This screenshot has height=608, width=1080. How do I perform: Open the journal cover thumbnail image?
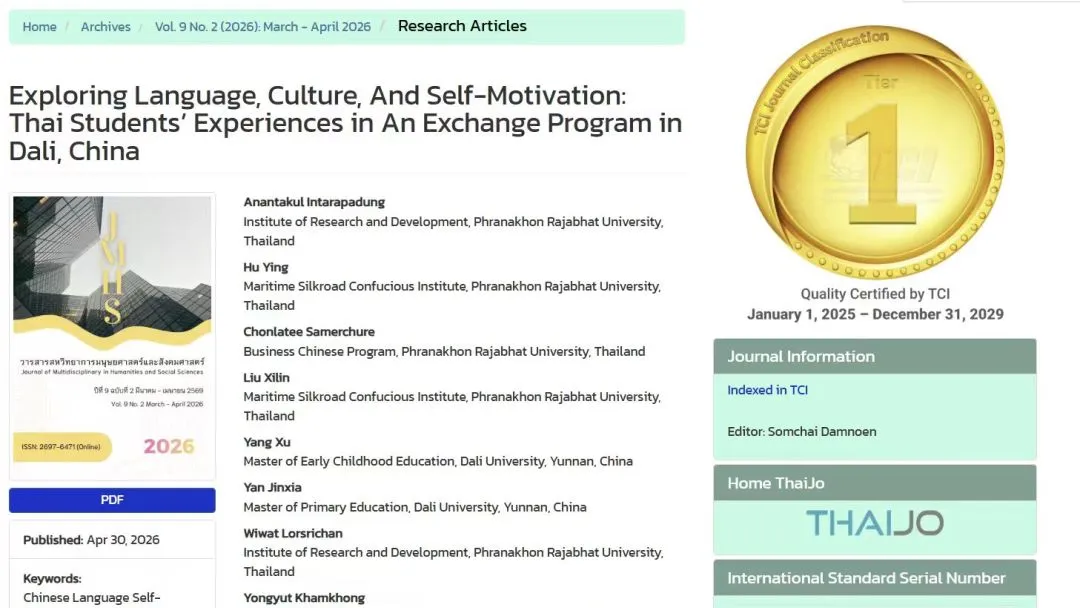click(112, 336)
